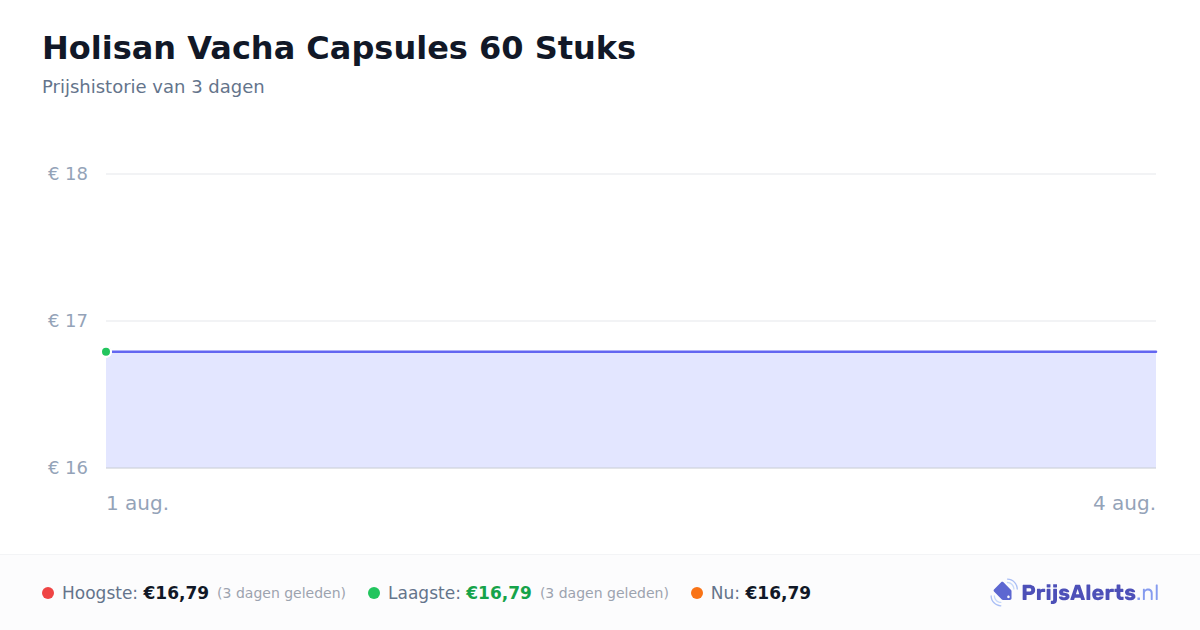
Task: Click the orange Nu legend dot
Action: [697, 593]
